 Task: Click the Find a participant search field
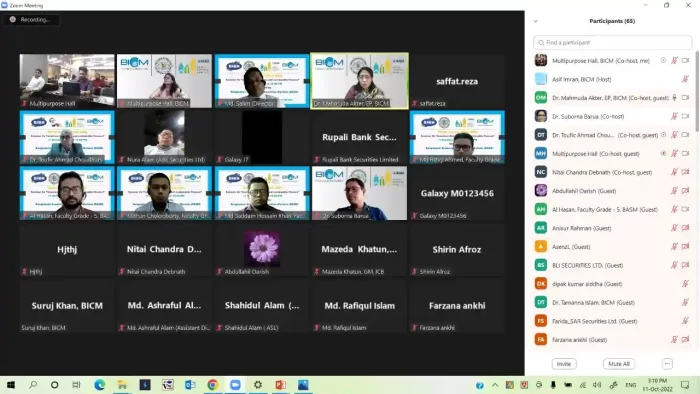(612, 42)
